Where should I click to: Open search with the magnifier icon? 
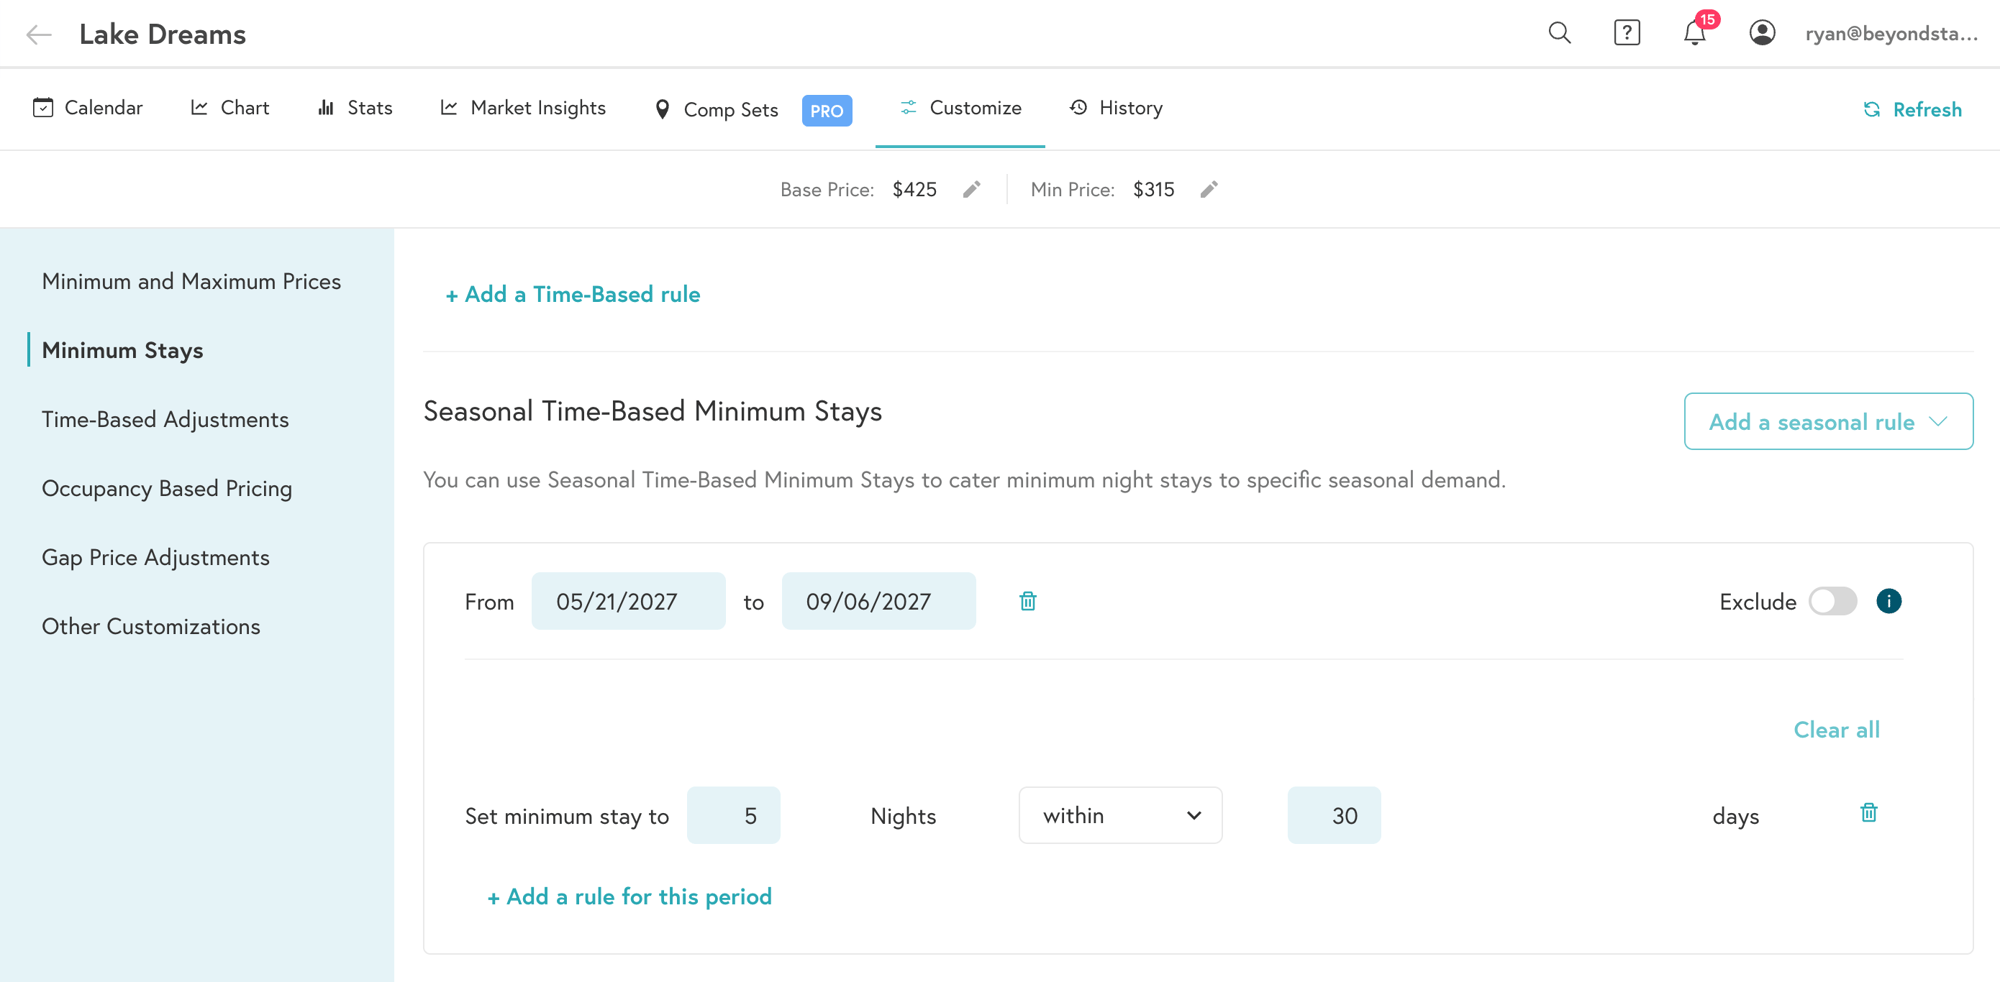coord(1559,33)
